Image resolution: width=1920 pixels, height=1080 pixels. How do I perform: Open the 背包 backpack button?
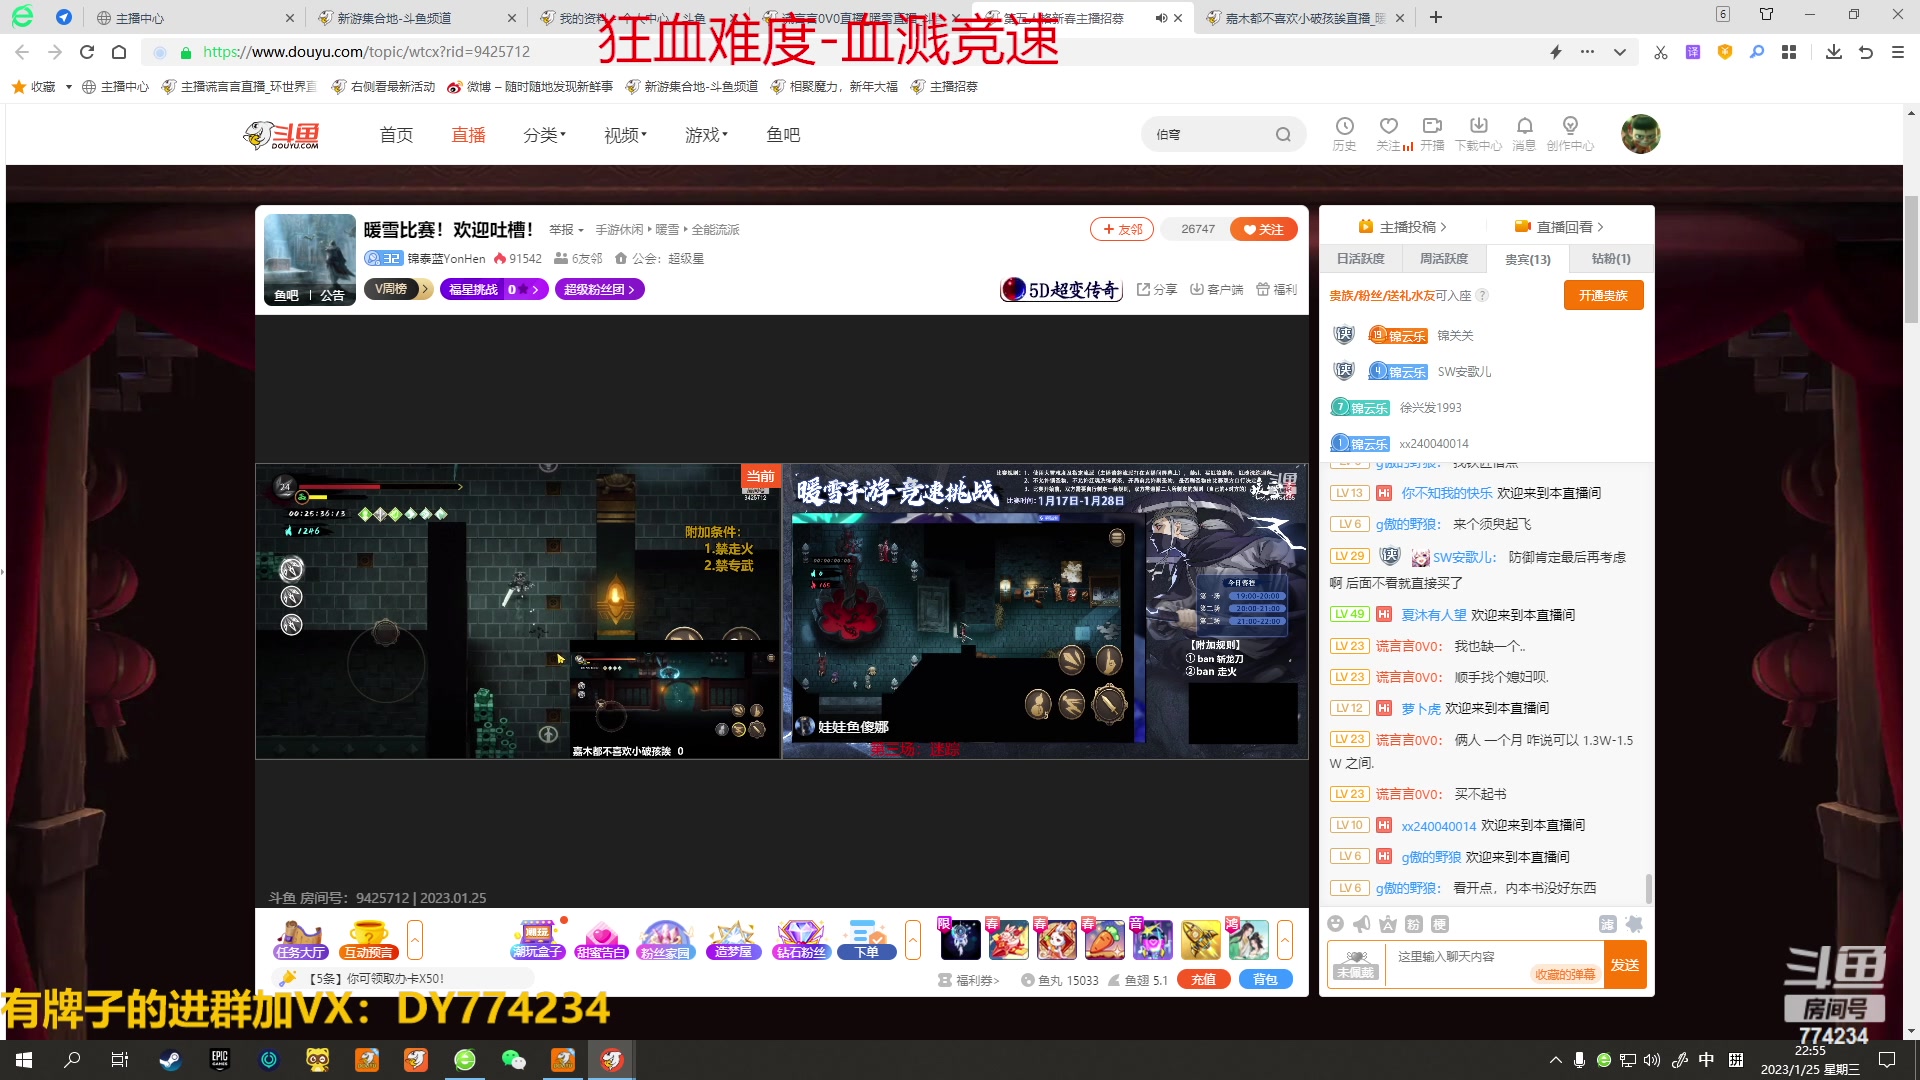[x=1265, y=980]
